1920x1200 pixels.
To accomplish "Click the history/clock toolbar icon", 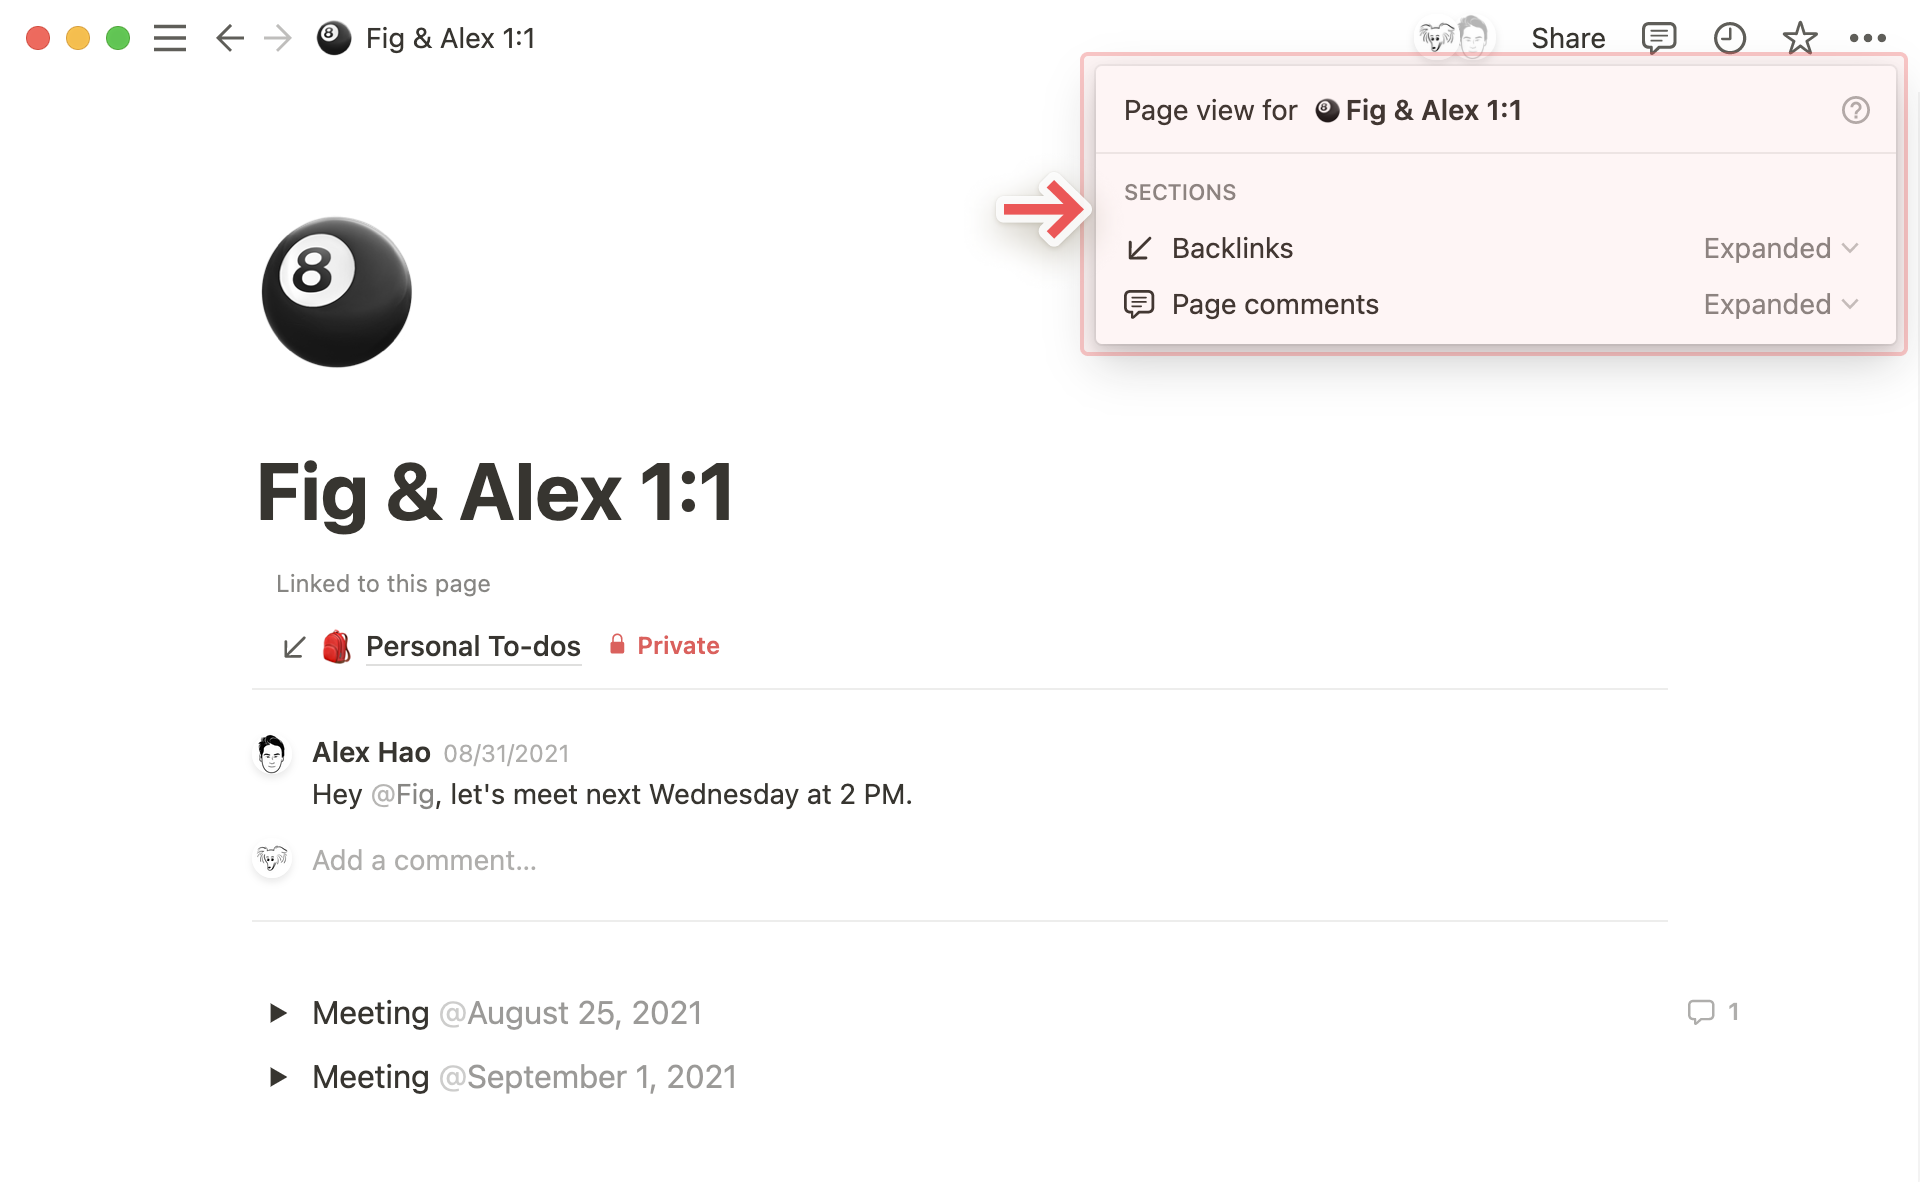I will coord(1728,37).
